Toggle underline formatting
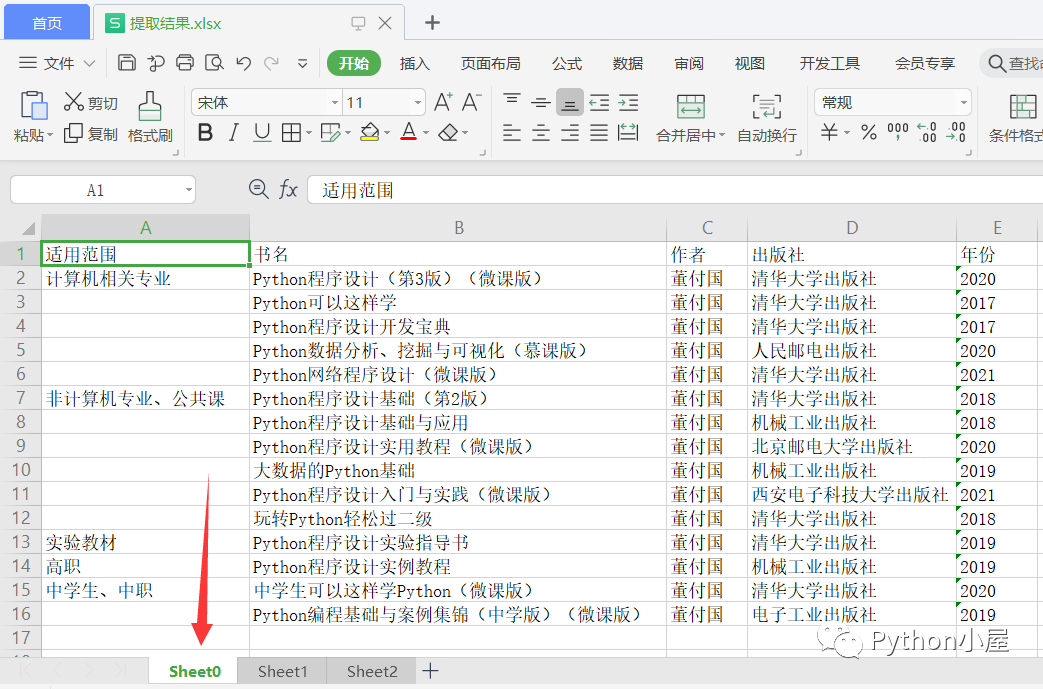The width and height of the screenshot is (1043, 689). click(262, 133)
